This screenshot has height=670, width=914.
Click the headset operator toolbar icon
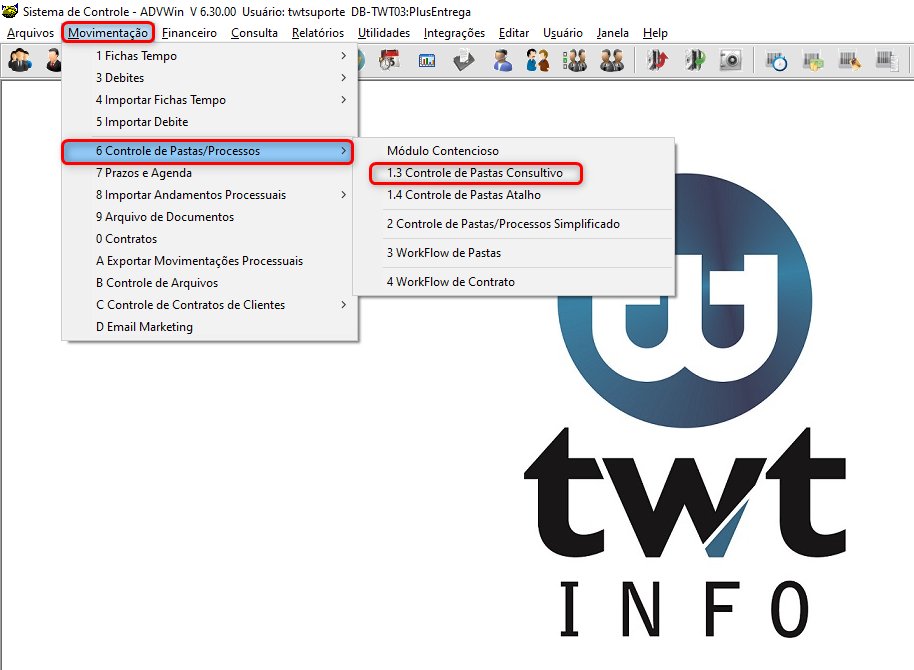coord(501,61)
